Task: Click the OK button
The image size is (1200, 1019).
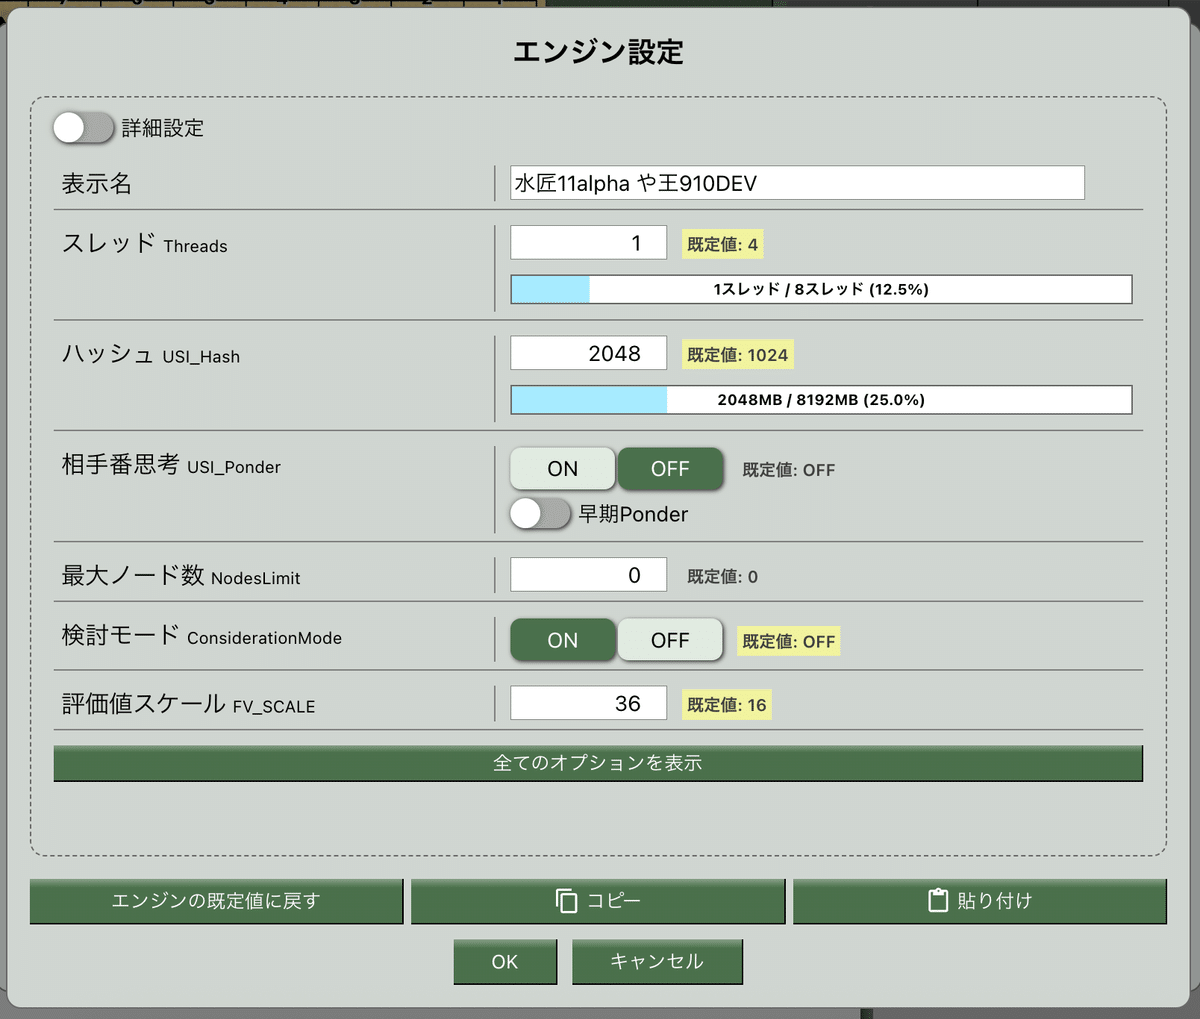Action: (505, 961)
